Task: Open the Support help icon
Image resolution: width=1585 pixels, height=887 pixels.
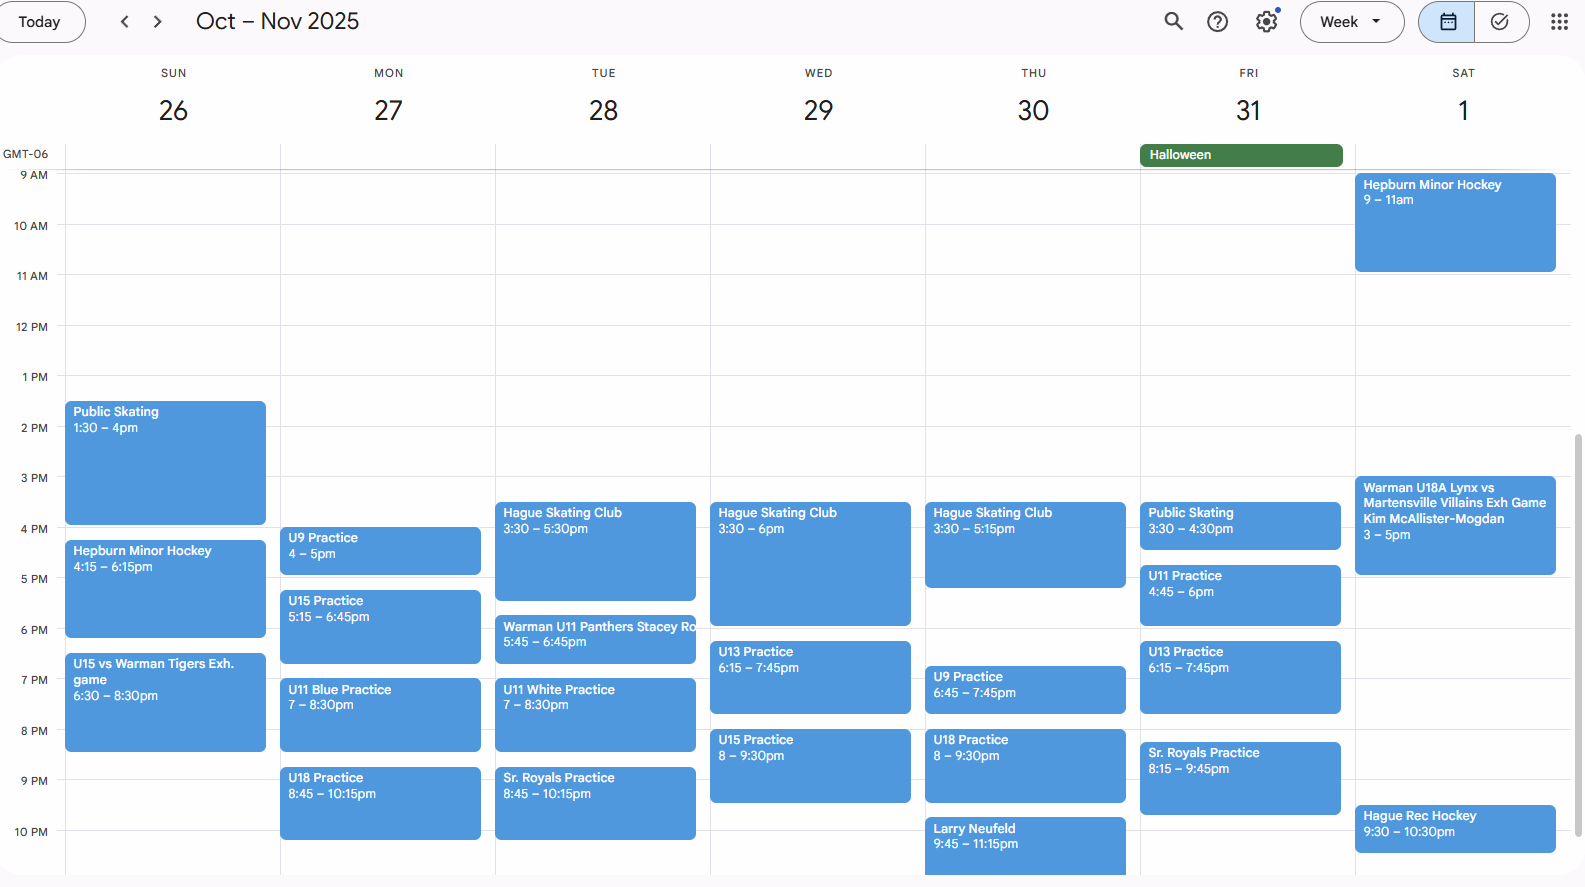Action: [x=1217, y=22]
